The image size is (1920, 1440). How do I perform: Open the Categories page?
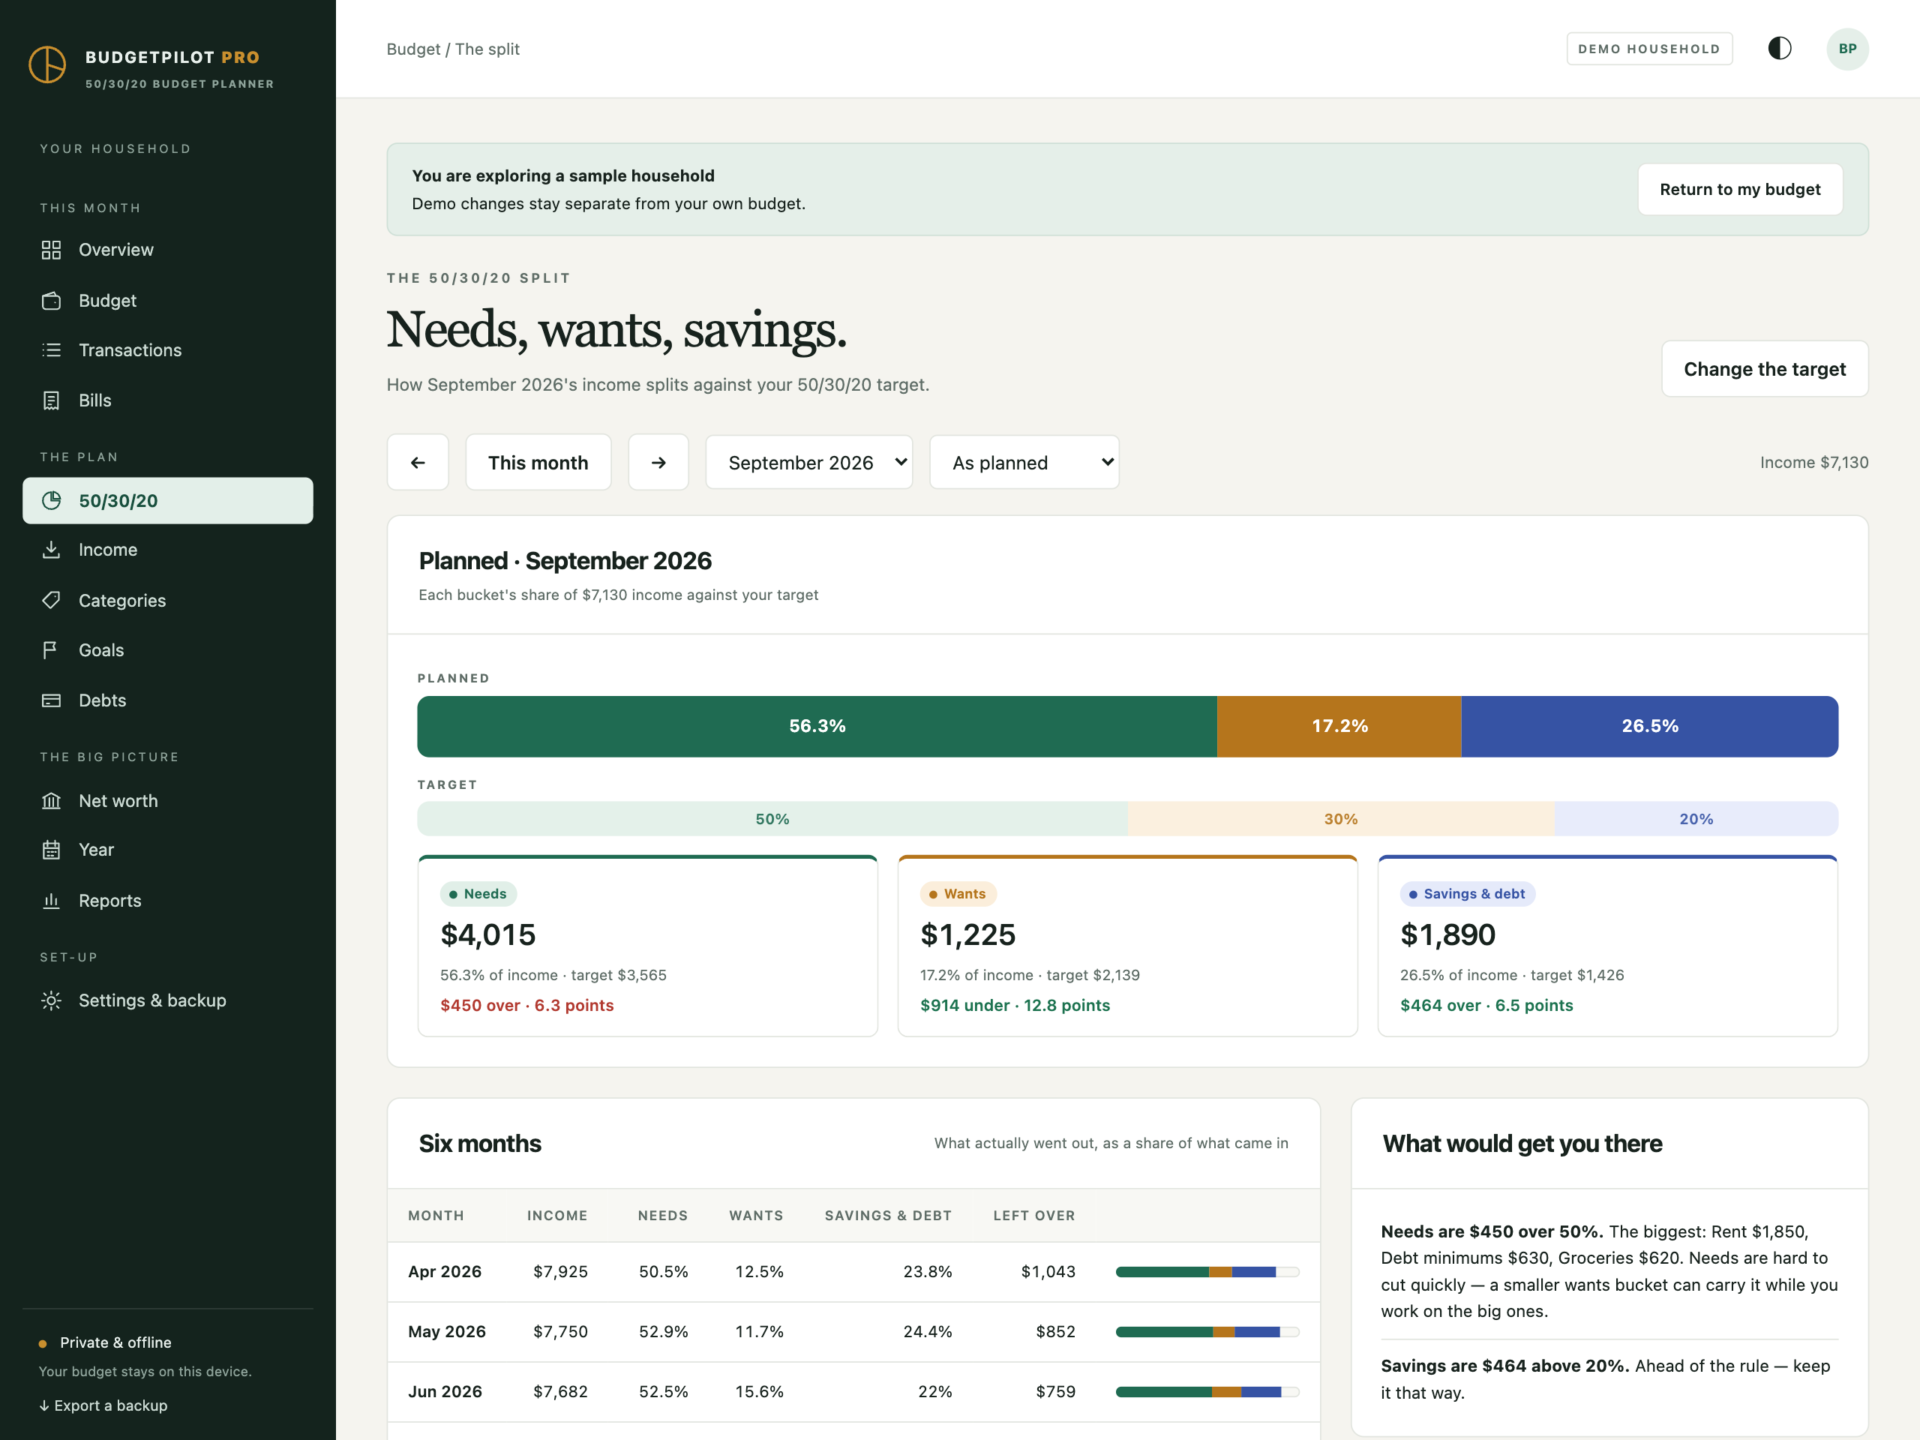point(168,600)
